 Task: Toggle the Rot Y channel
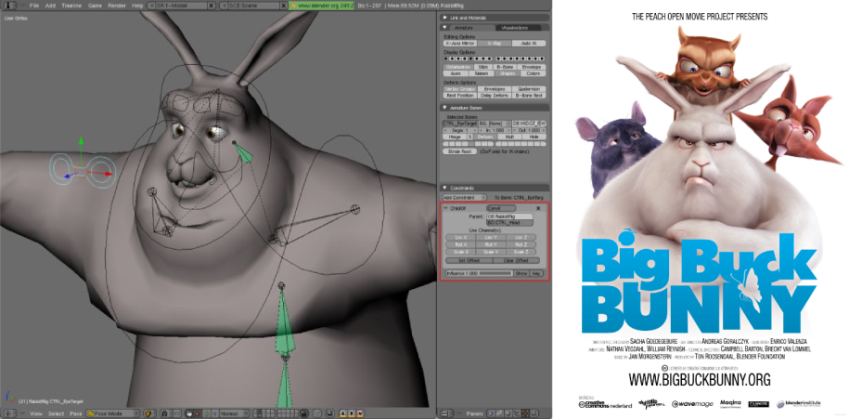tap(491, 245)
